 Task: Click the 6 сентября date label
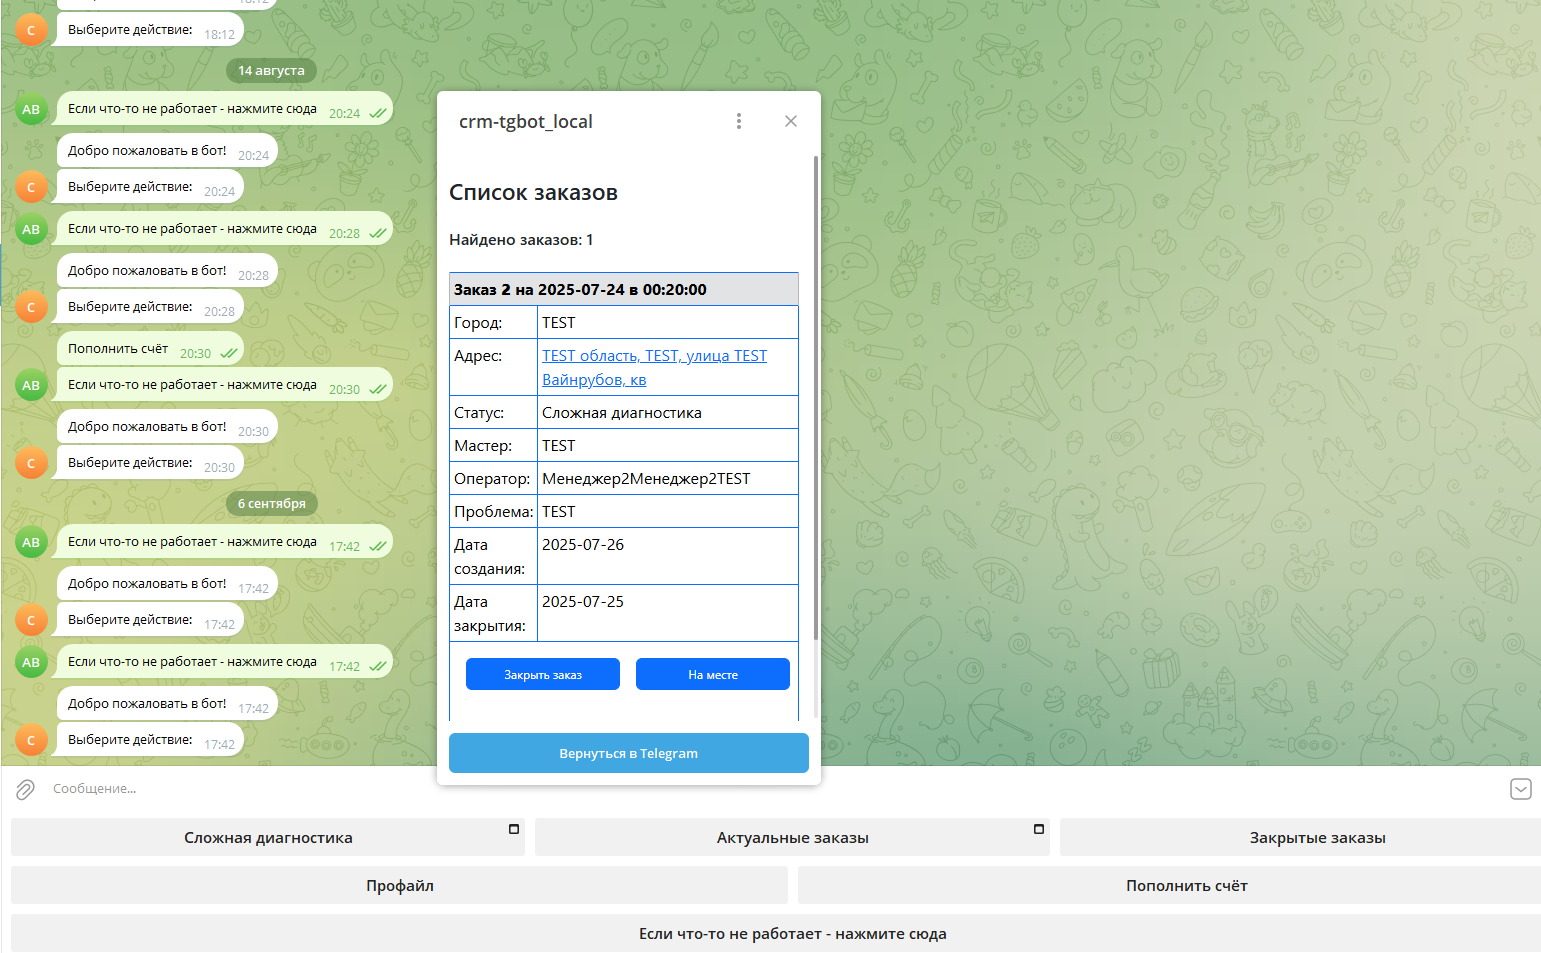(271, 503)
